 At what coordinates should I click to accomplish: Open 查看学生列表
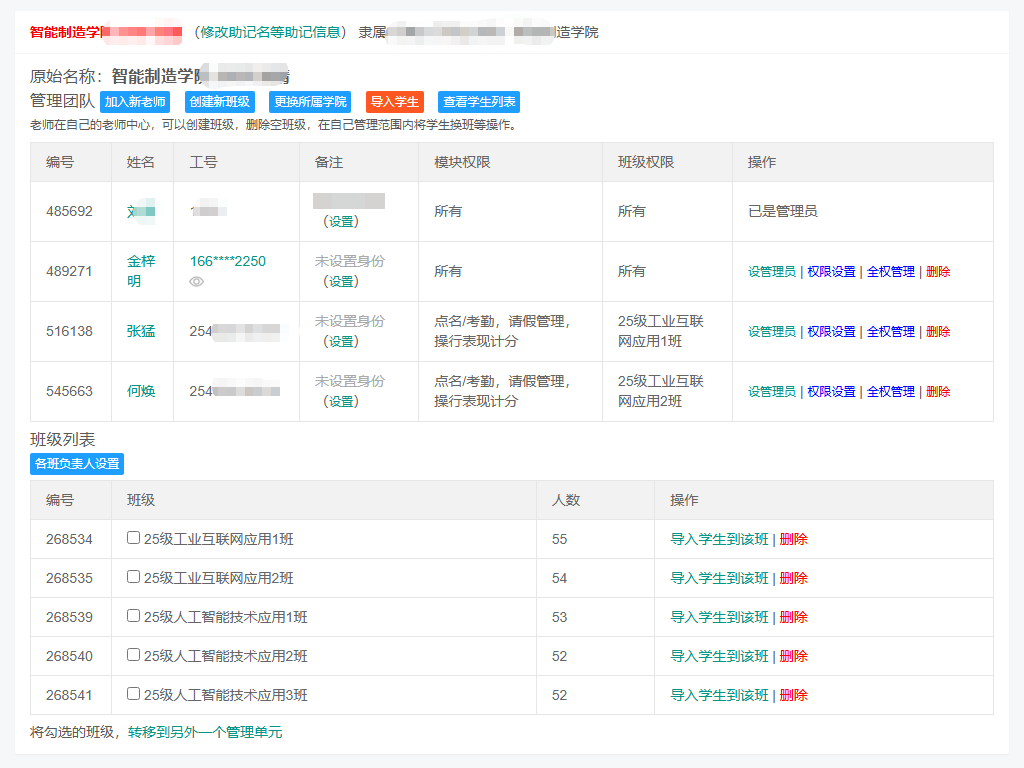(x=479, y=102)
